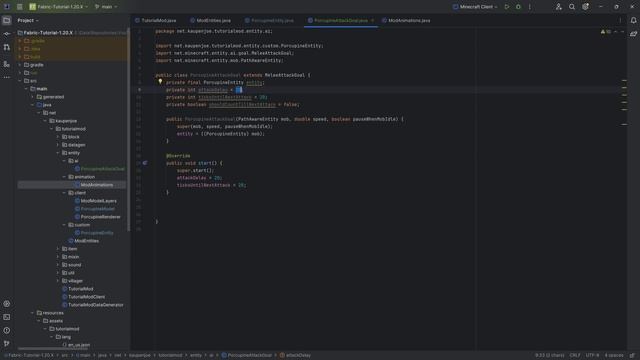Click the CRLF line separator indicator
Image resolution: width=640 pixels, height=360 pixels.
click(575, 356)
